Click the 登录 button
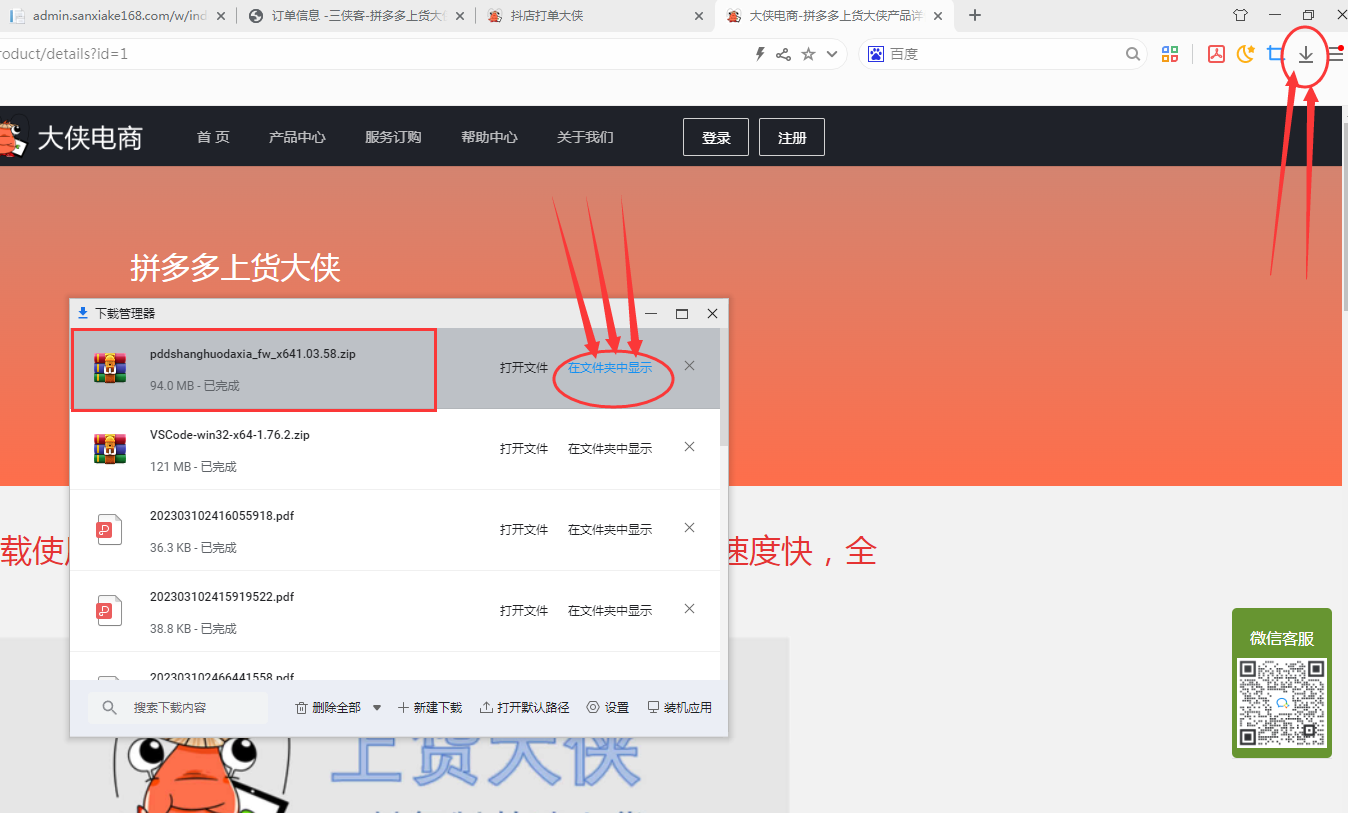This screenshot has height=813, width=1348. tap(716, 137)
